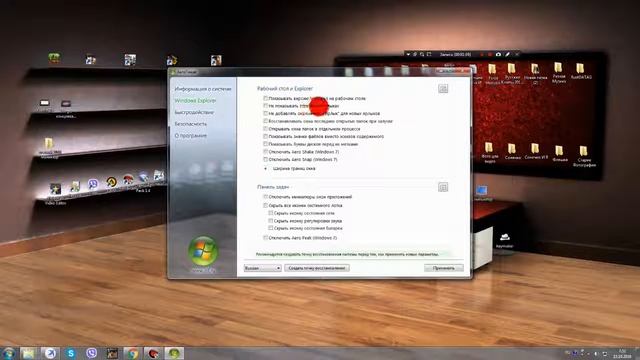Open the Новая папка (2) desktop folder
The width and height of the screenshot is (640, 360).
[x=535, y=73]
